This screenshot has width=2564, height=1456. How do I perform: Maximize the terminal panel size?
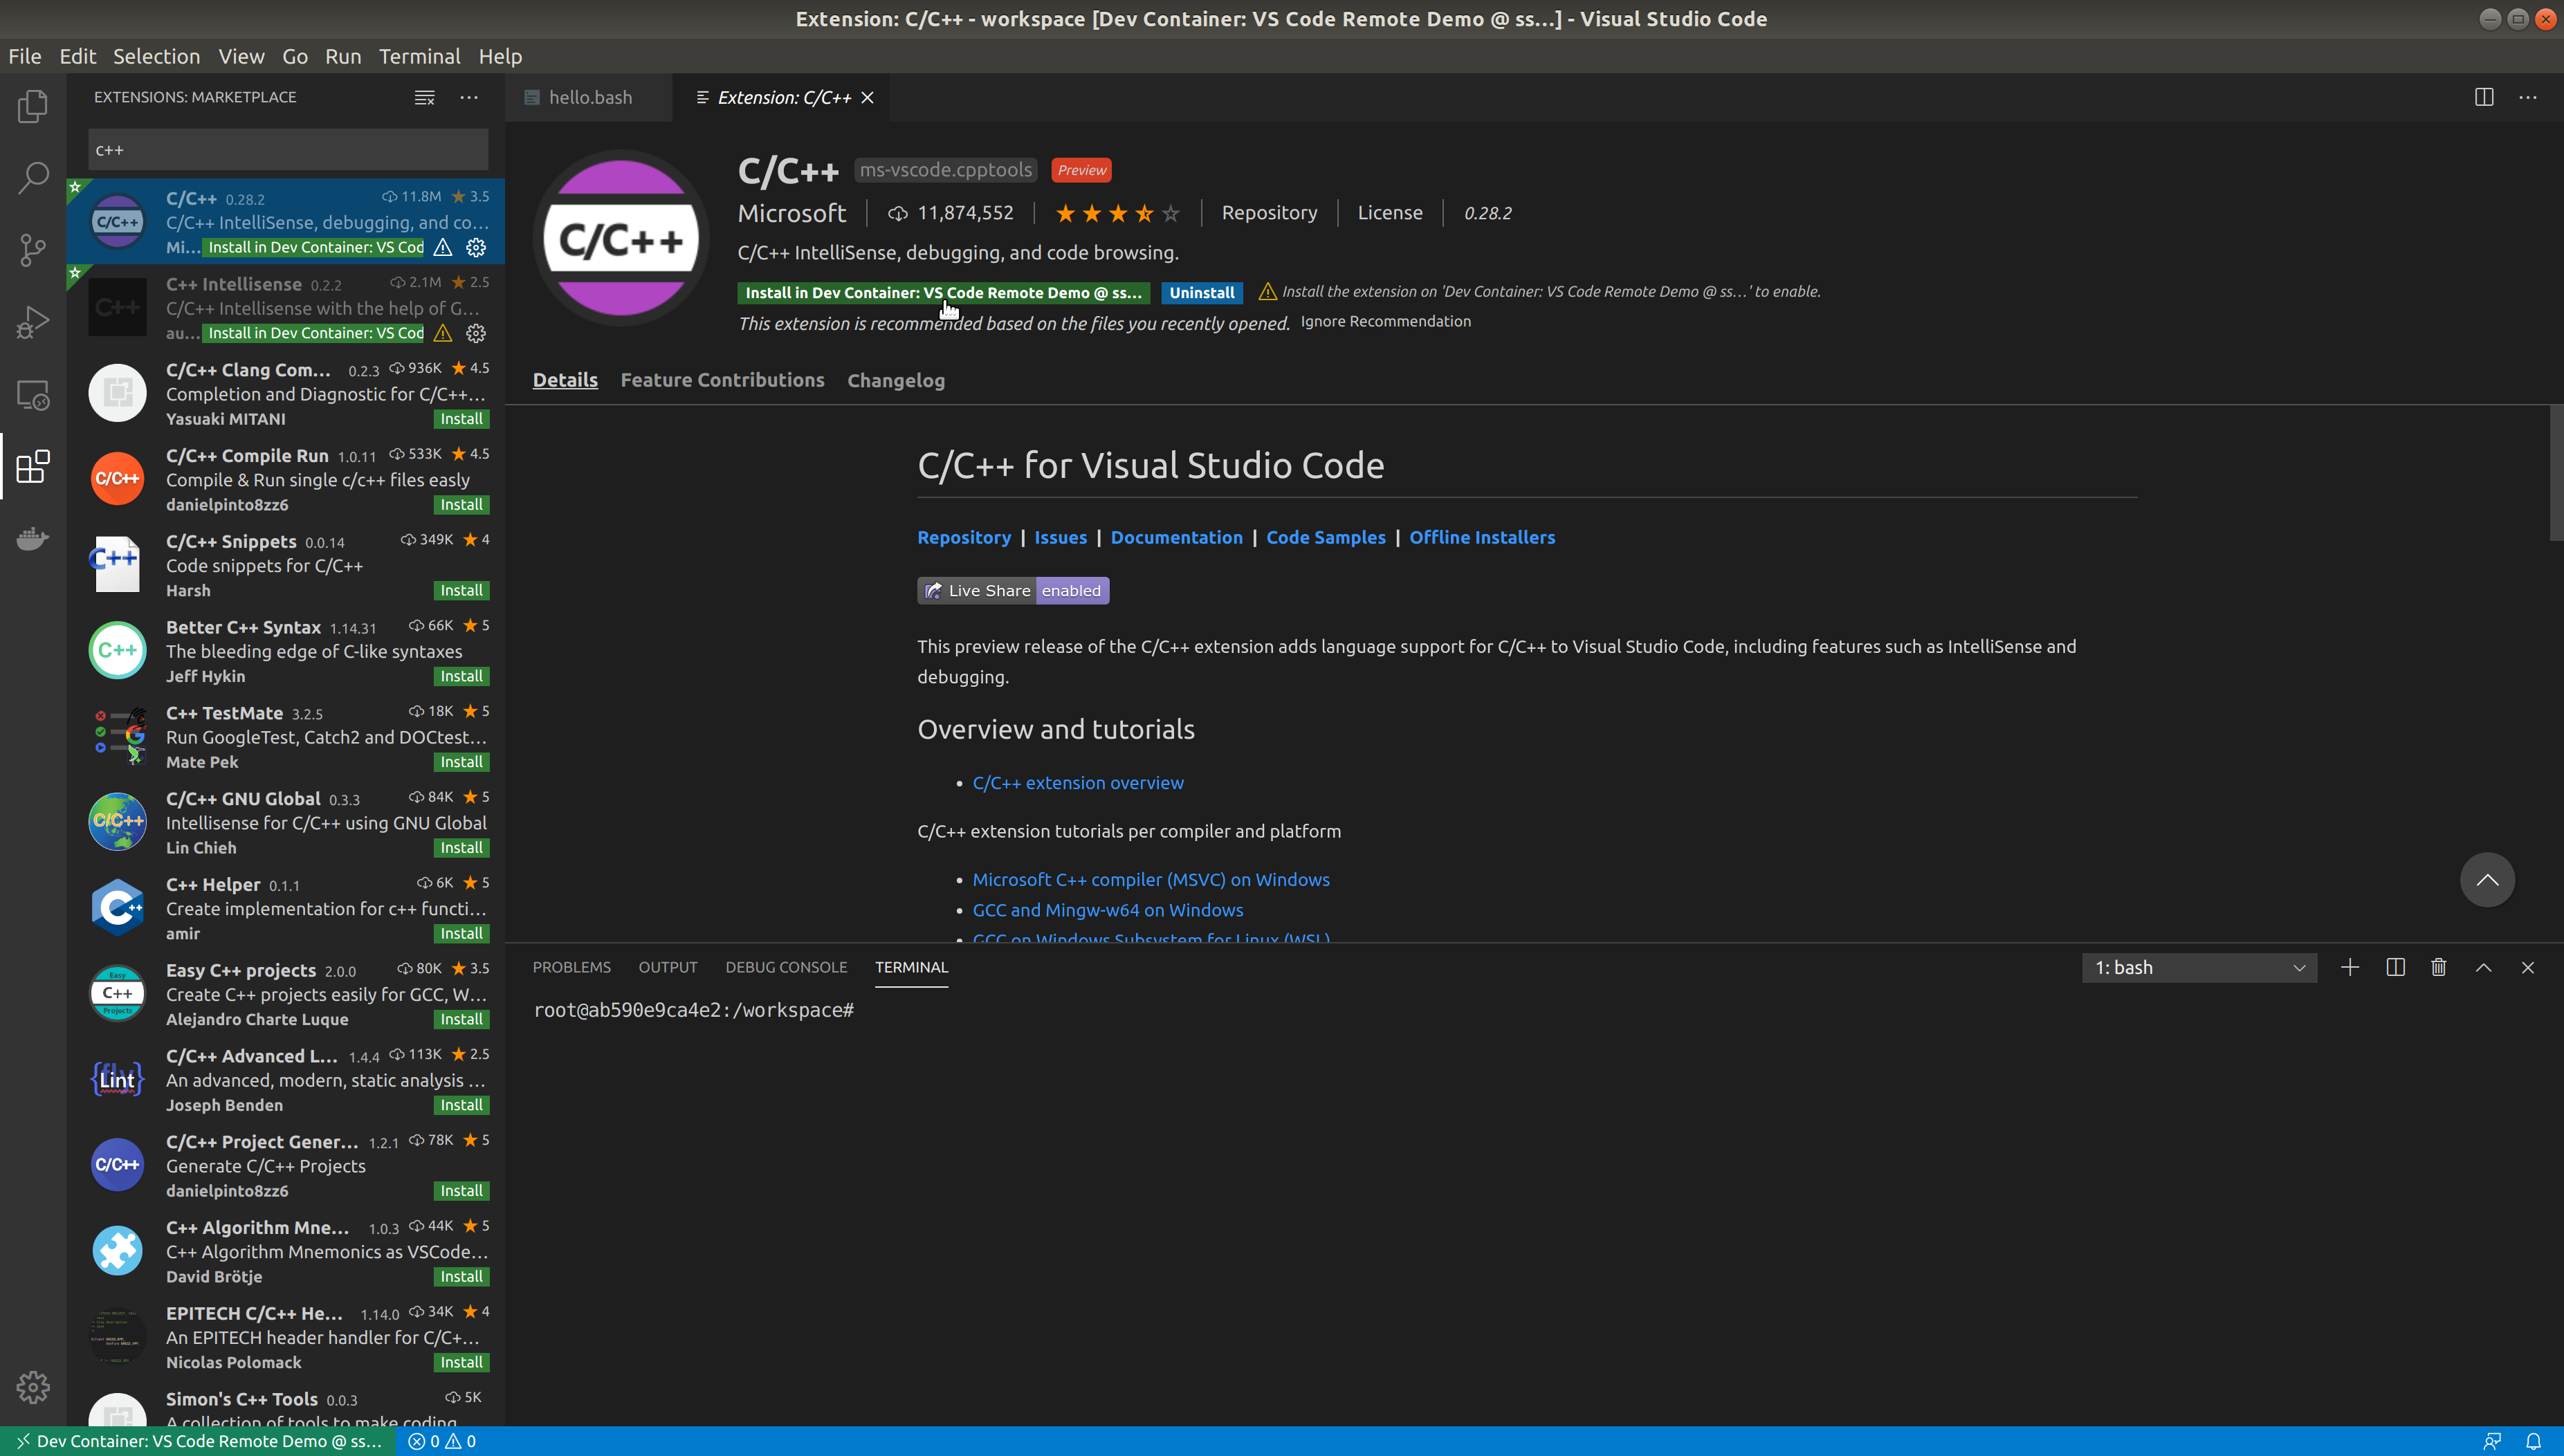pos(2484,967)
